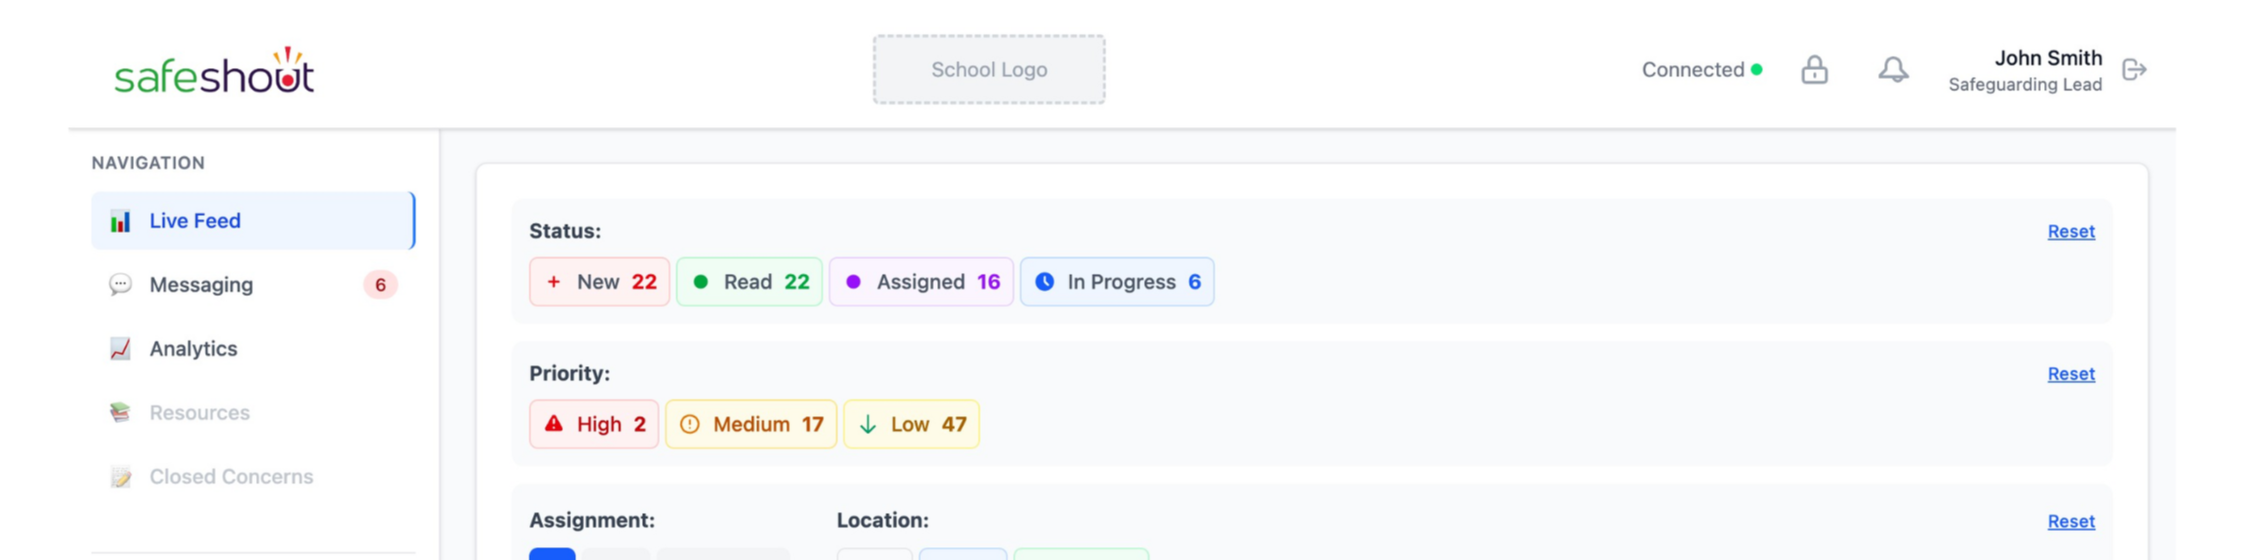Toggle the Assigned status filter
The image size is (2243, 560).
click(x=921, y=282)
